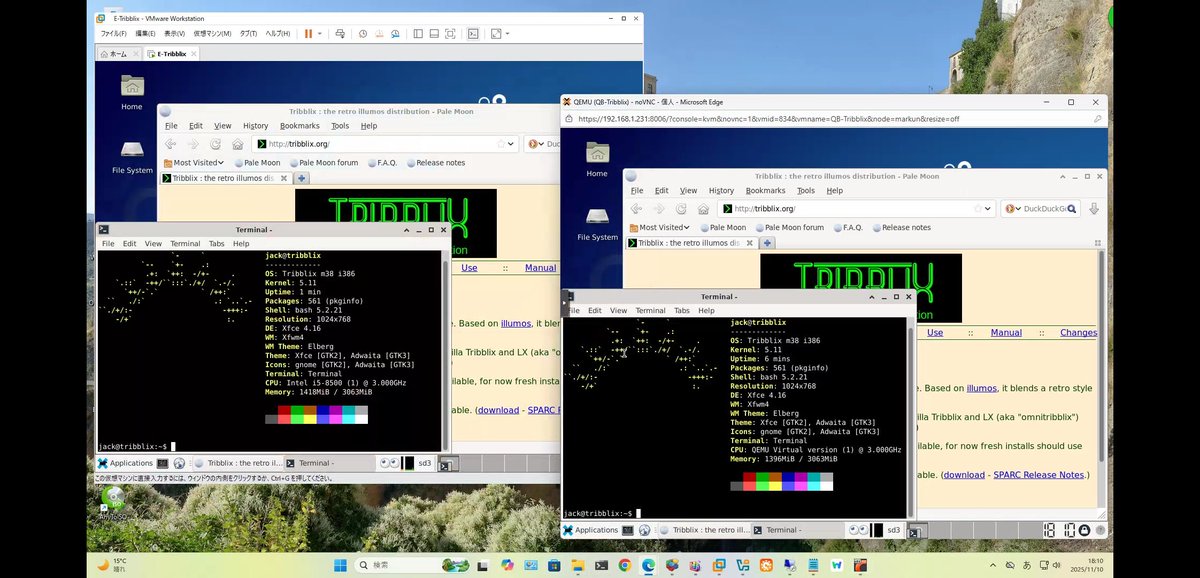This screenshot has height=578, width=1200.
Task: Close the Tribblix tab in left Pale Moon
Action: (x=284, y=178)
